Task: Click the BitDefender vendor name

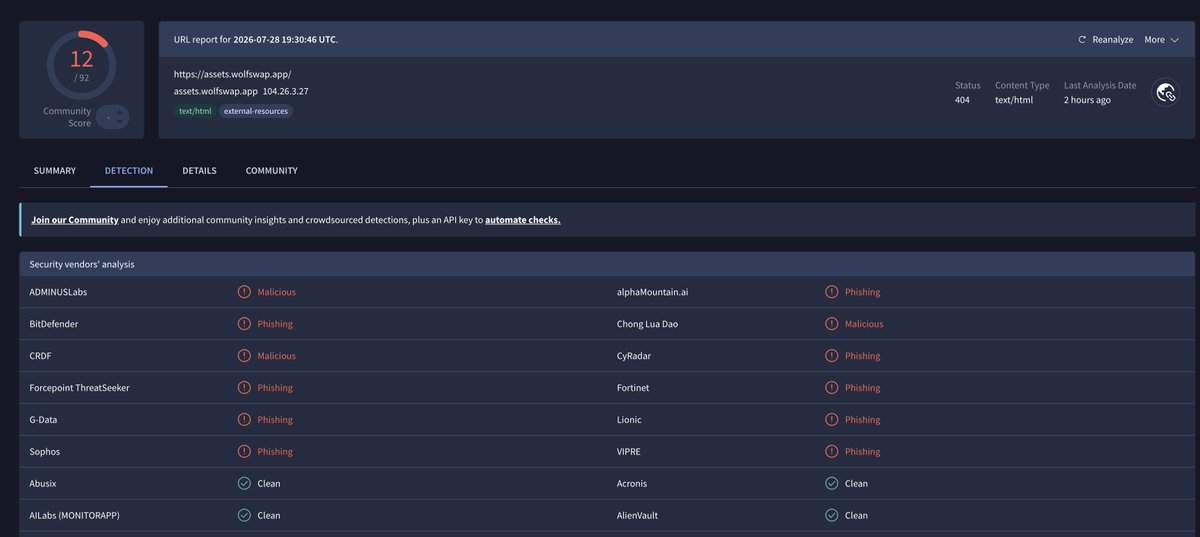Action: pos(54,324)
